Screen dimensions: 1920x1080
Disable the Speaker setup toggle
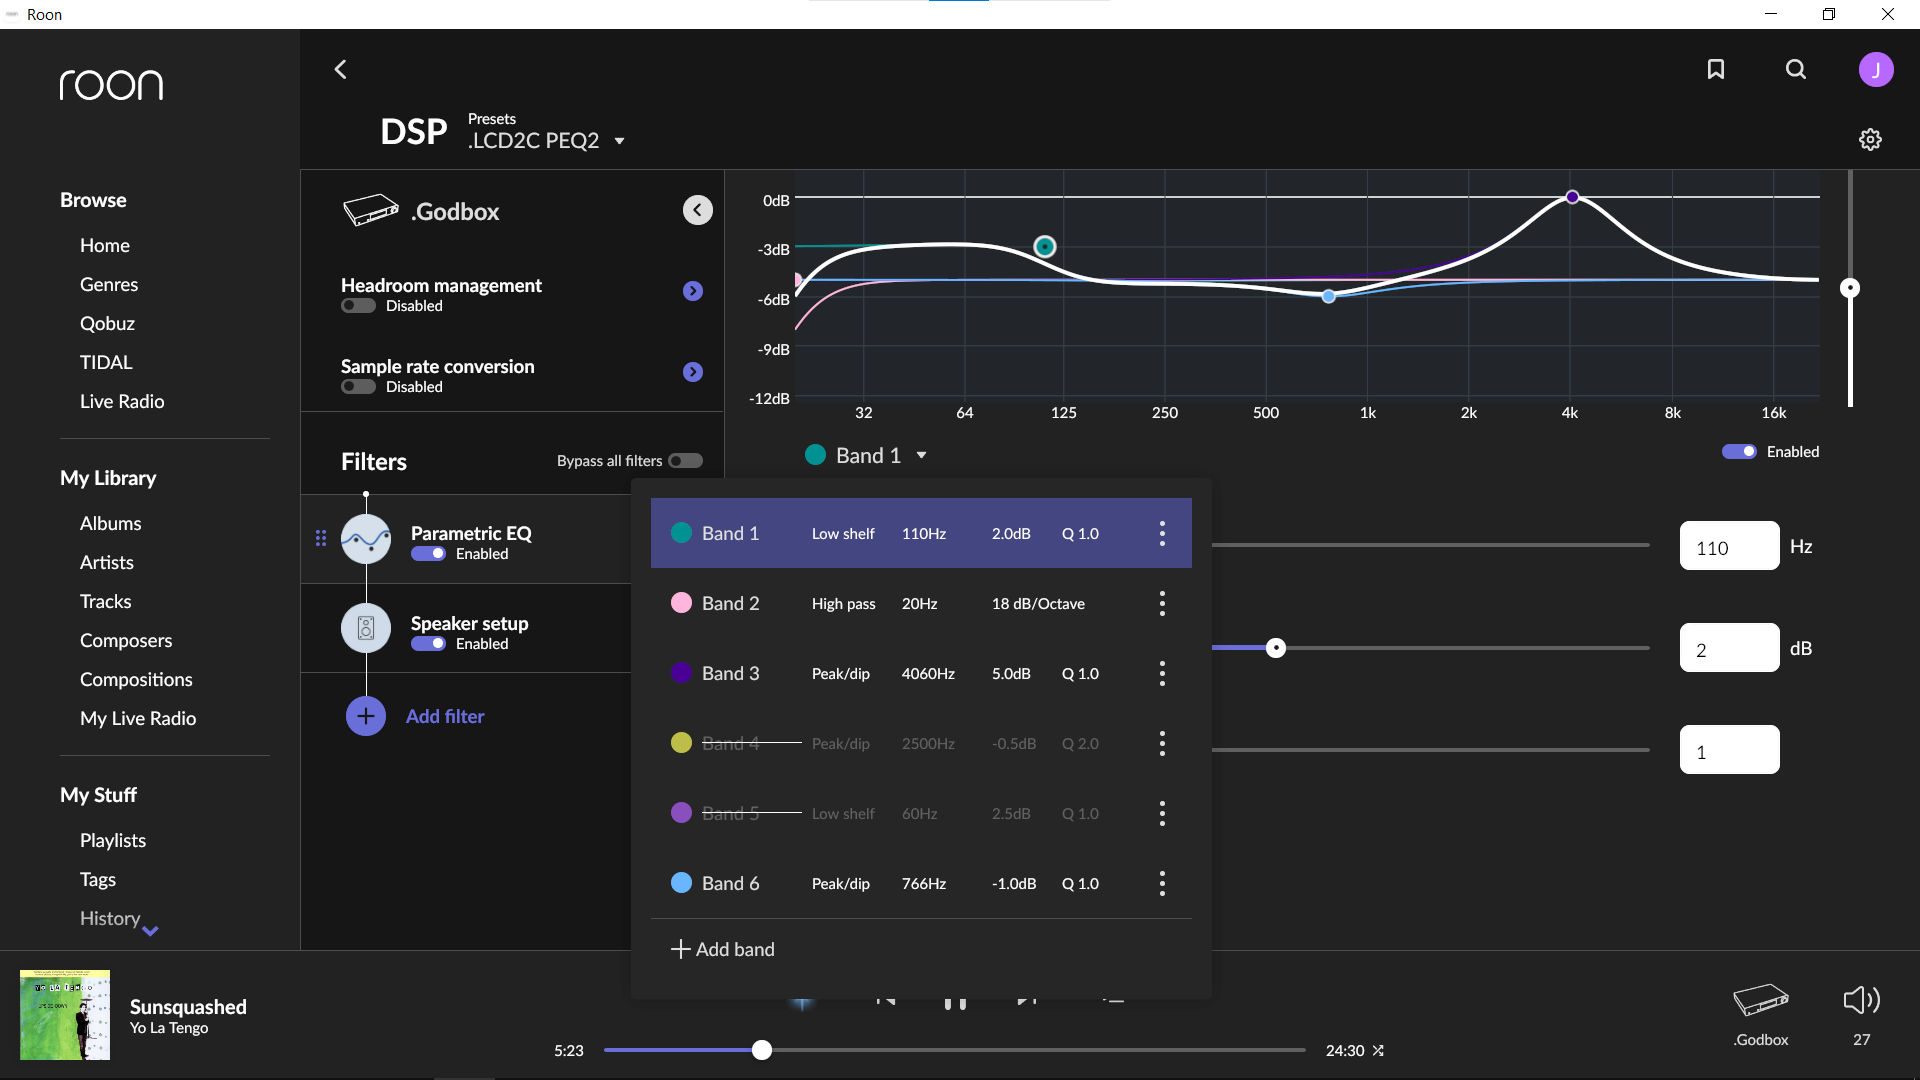pyautogui.click(x=428, y=644)
